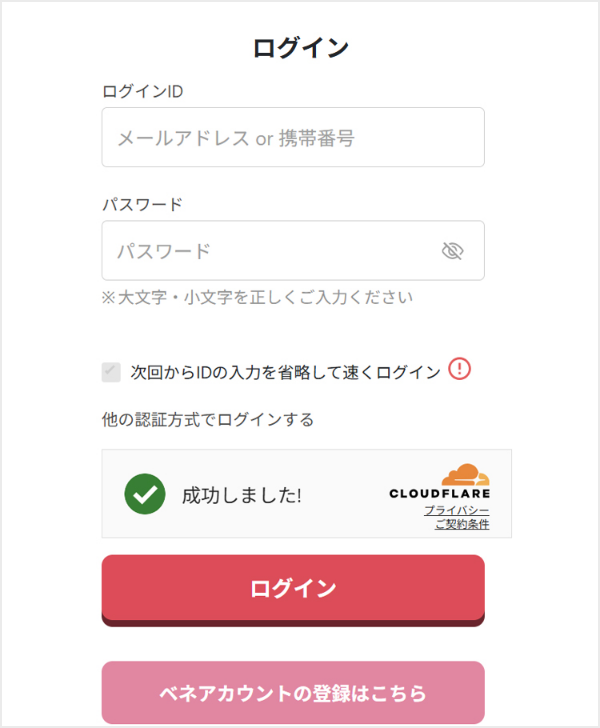
Task: Click the green success checkmark icon
Action: pos(145,494)
